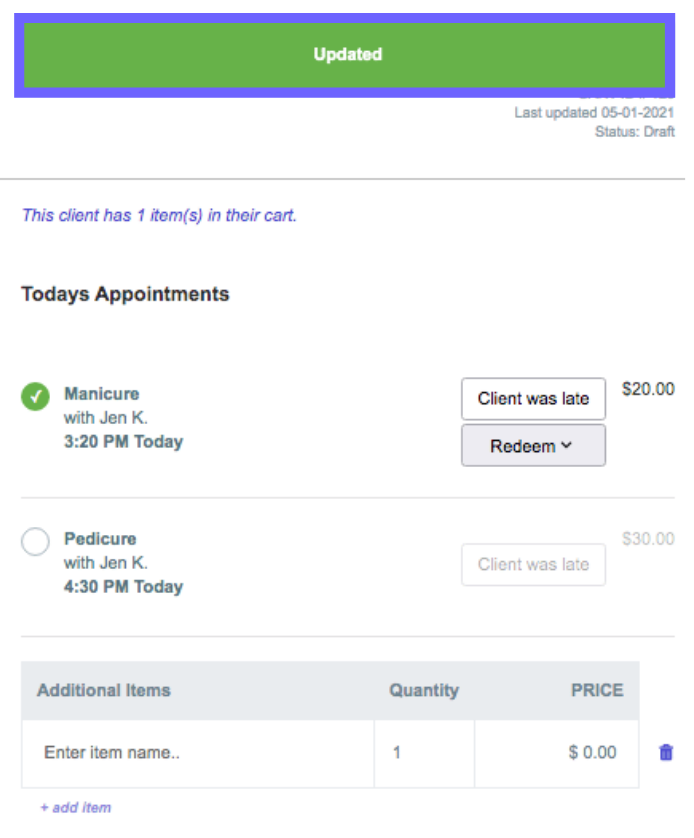Screen dimensions: 694x838
Task: Click the Quantity column header
Action: 424,690
